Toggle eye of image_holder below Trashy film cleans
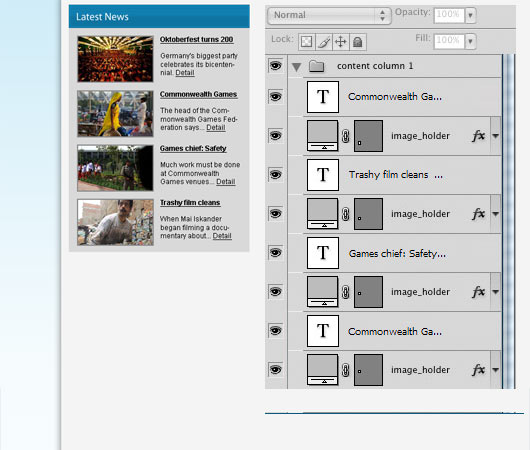 coord(275,214)
